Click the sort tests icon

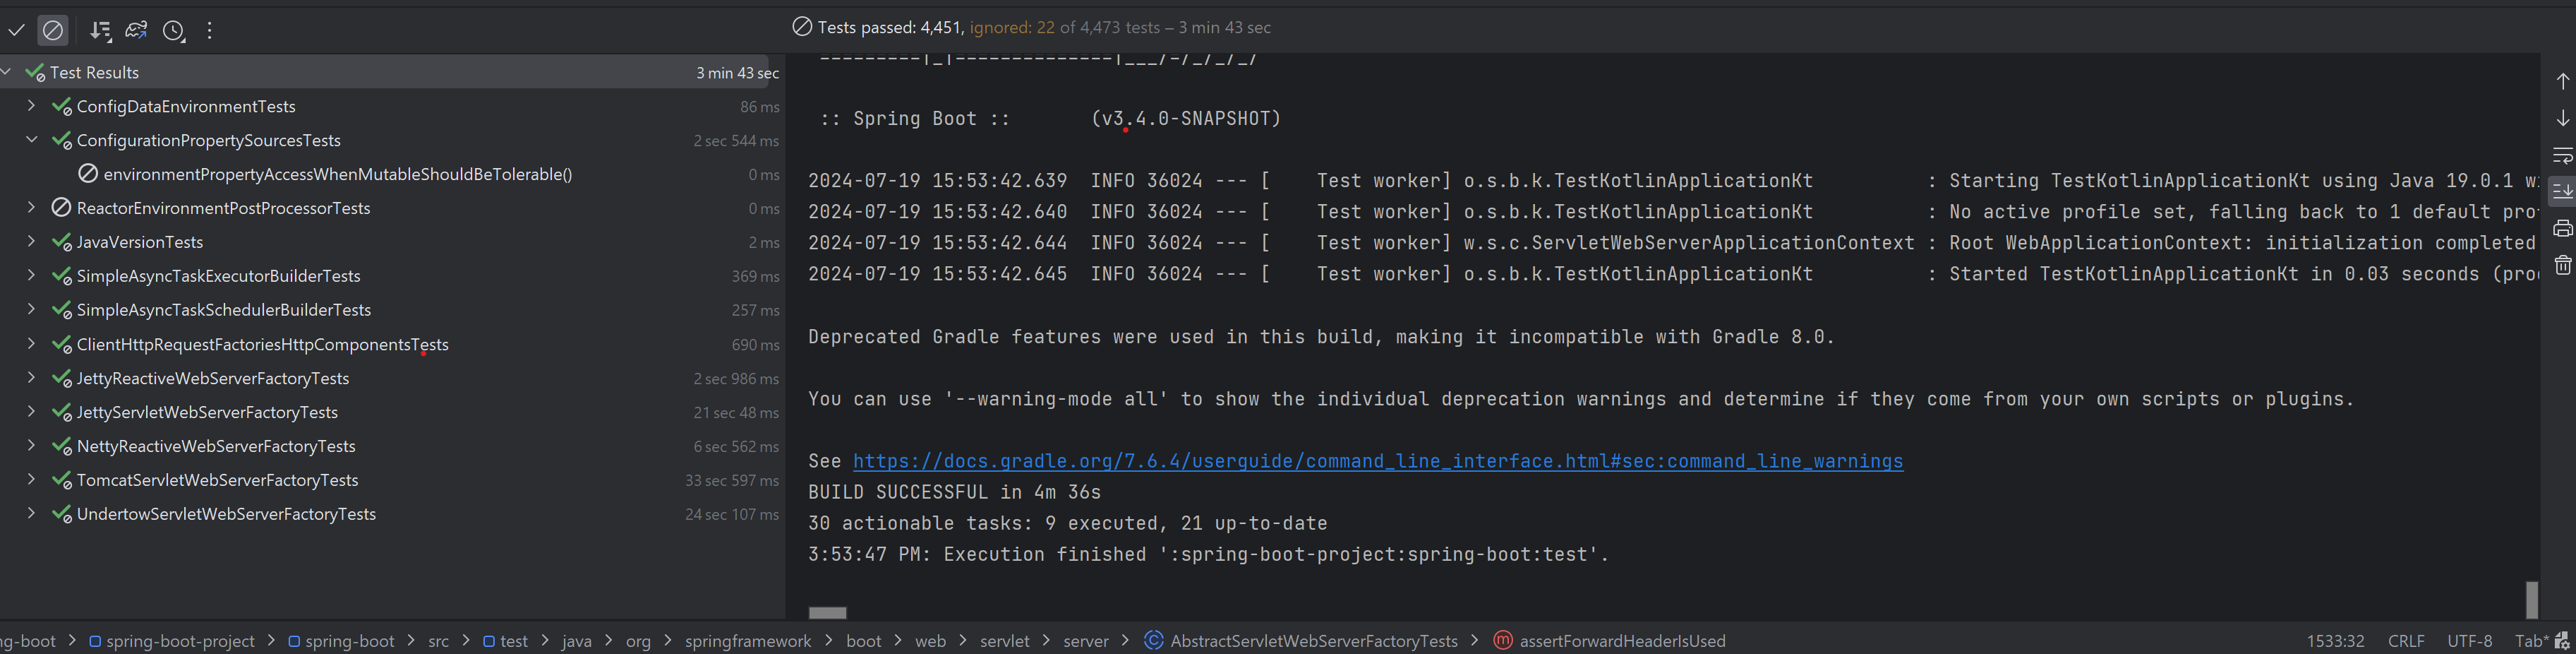coord(100,31)
